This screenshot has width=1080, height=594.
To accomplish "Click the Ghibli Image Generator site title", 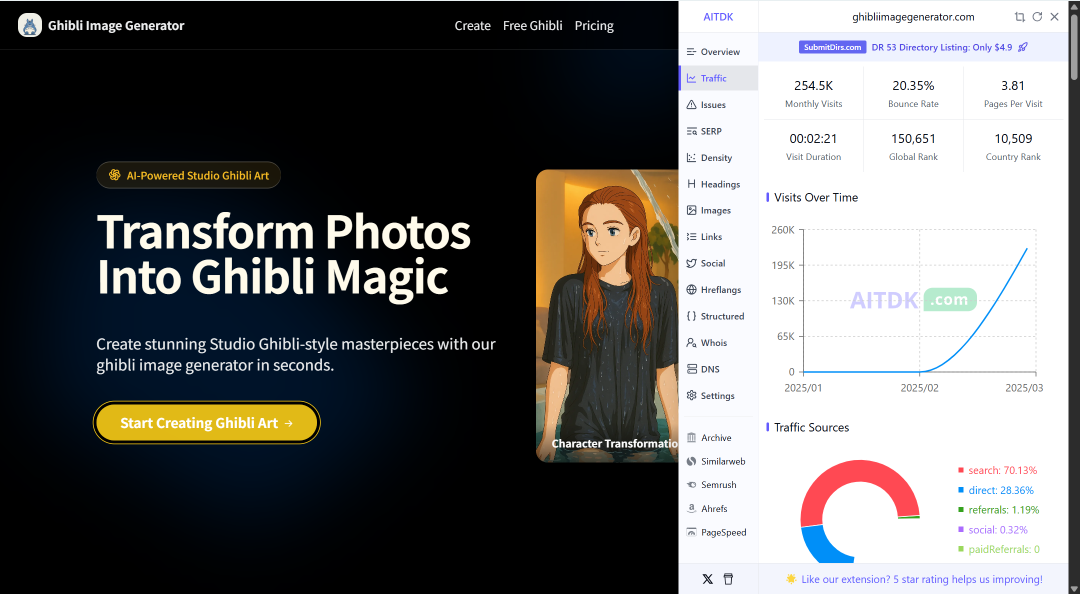I will [116, 25].
